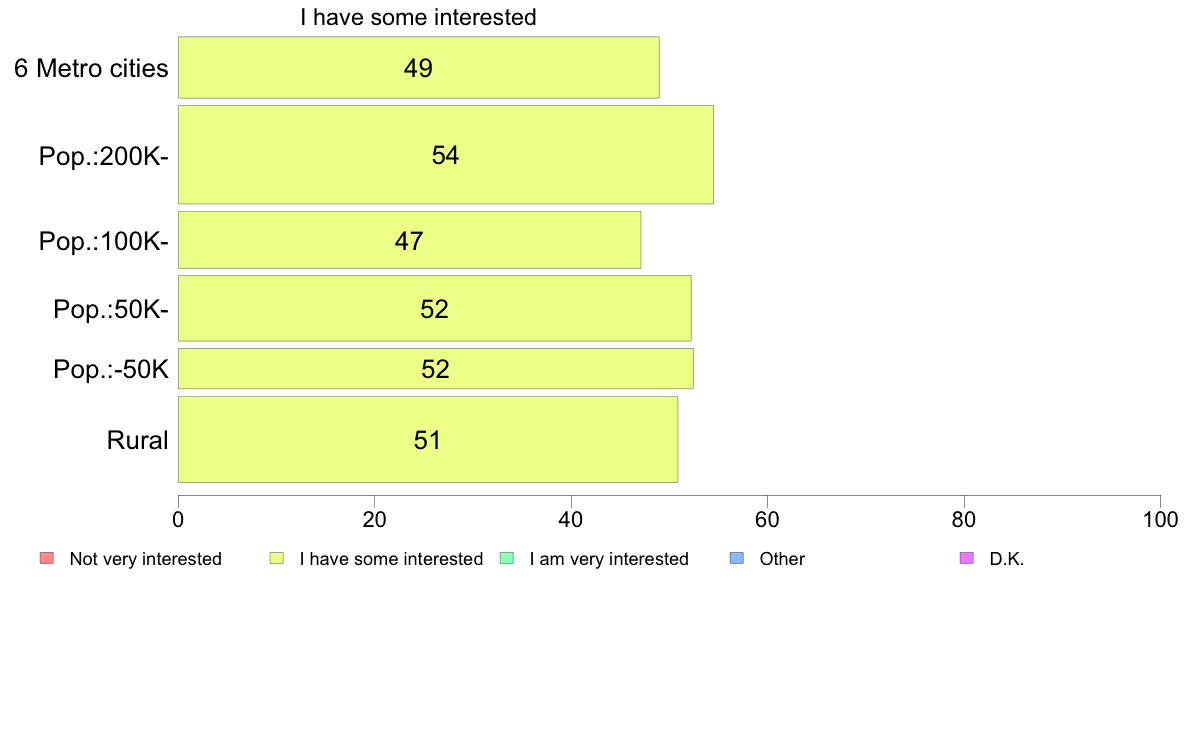Click the pink D.K. legend swatch
The width and height of the screenshot is (1188, 736).
967,559
